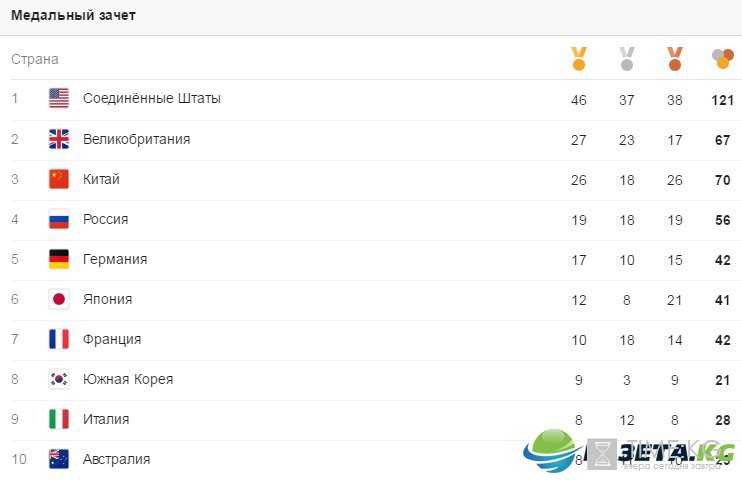This screenshot has width=742, height=480.
Task: Click the Germany flag icon
Action: (x=59, y=259)
